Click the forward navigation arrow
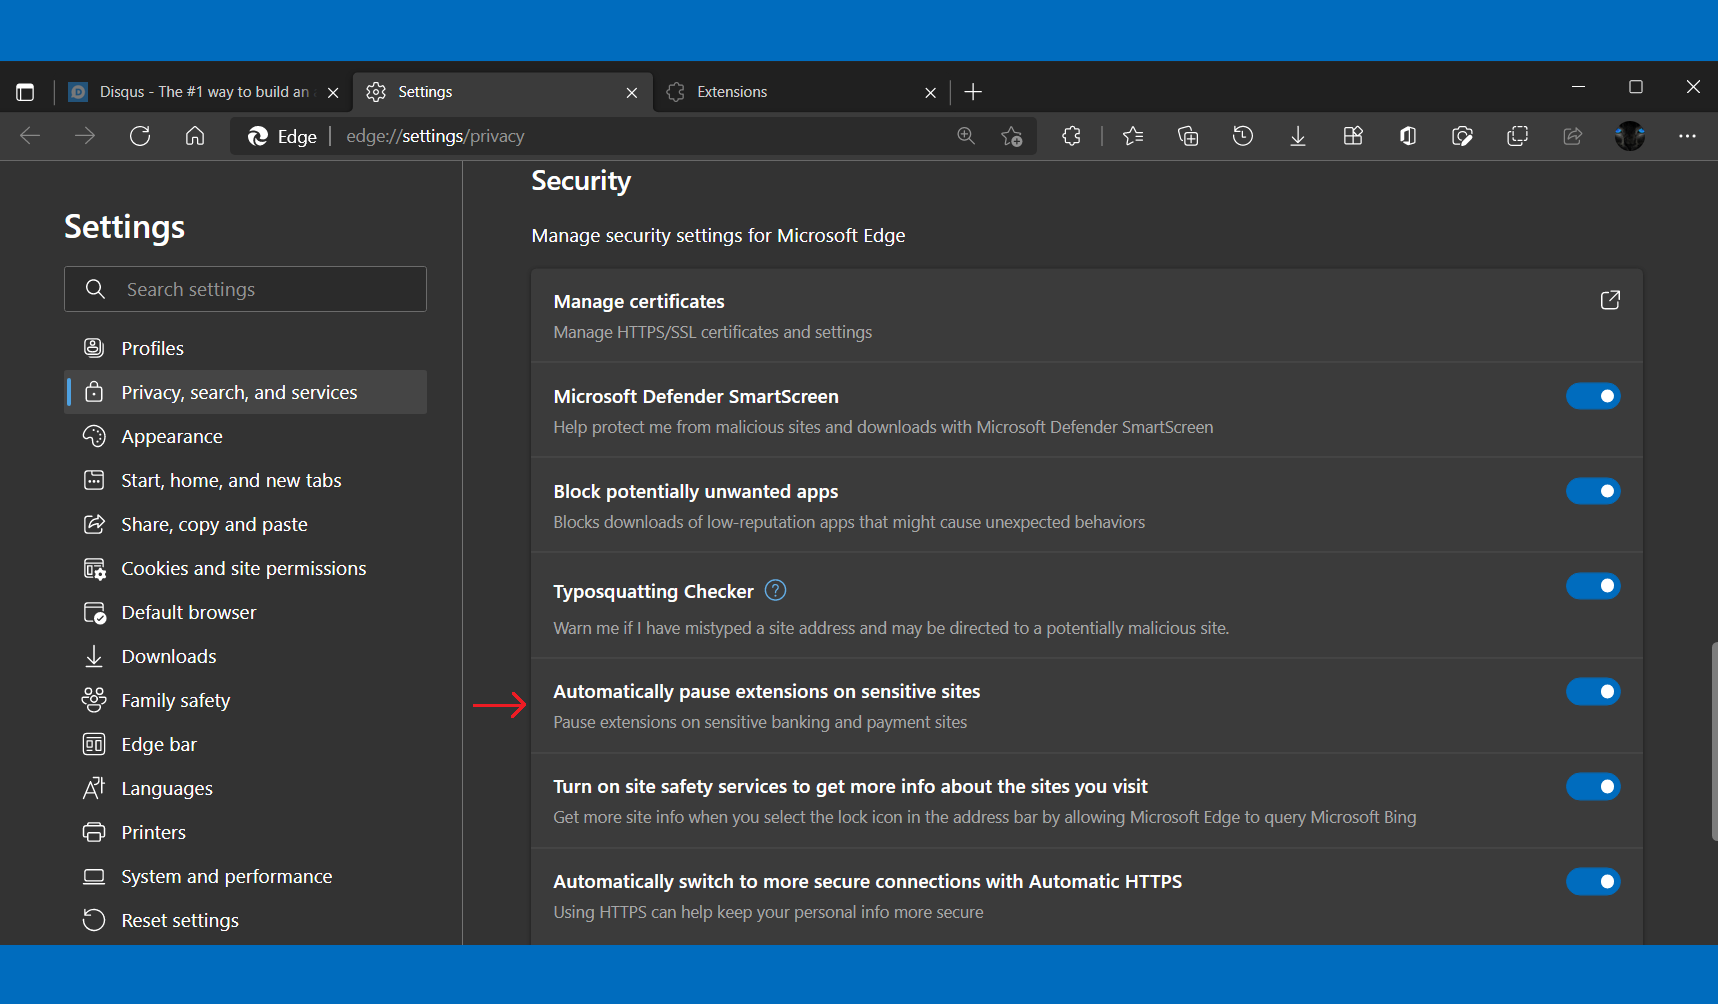The height and width of the screenshot is (1004, 1718). coord(85,136)
